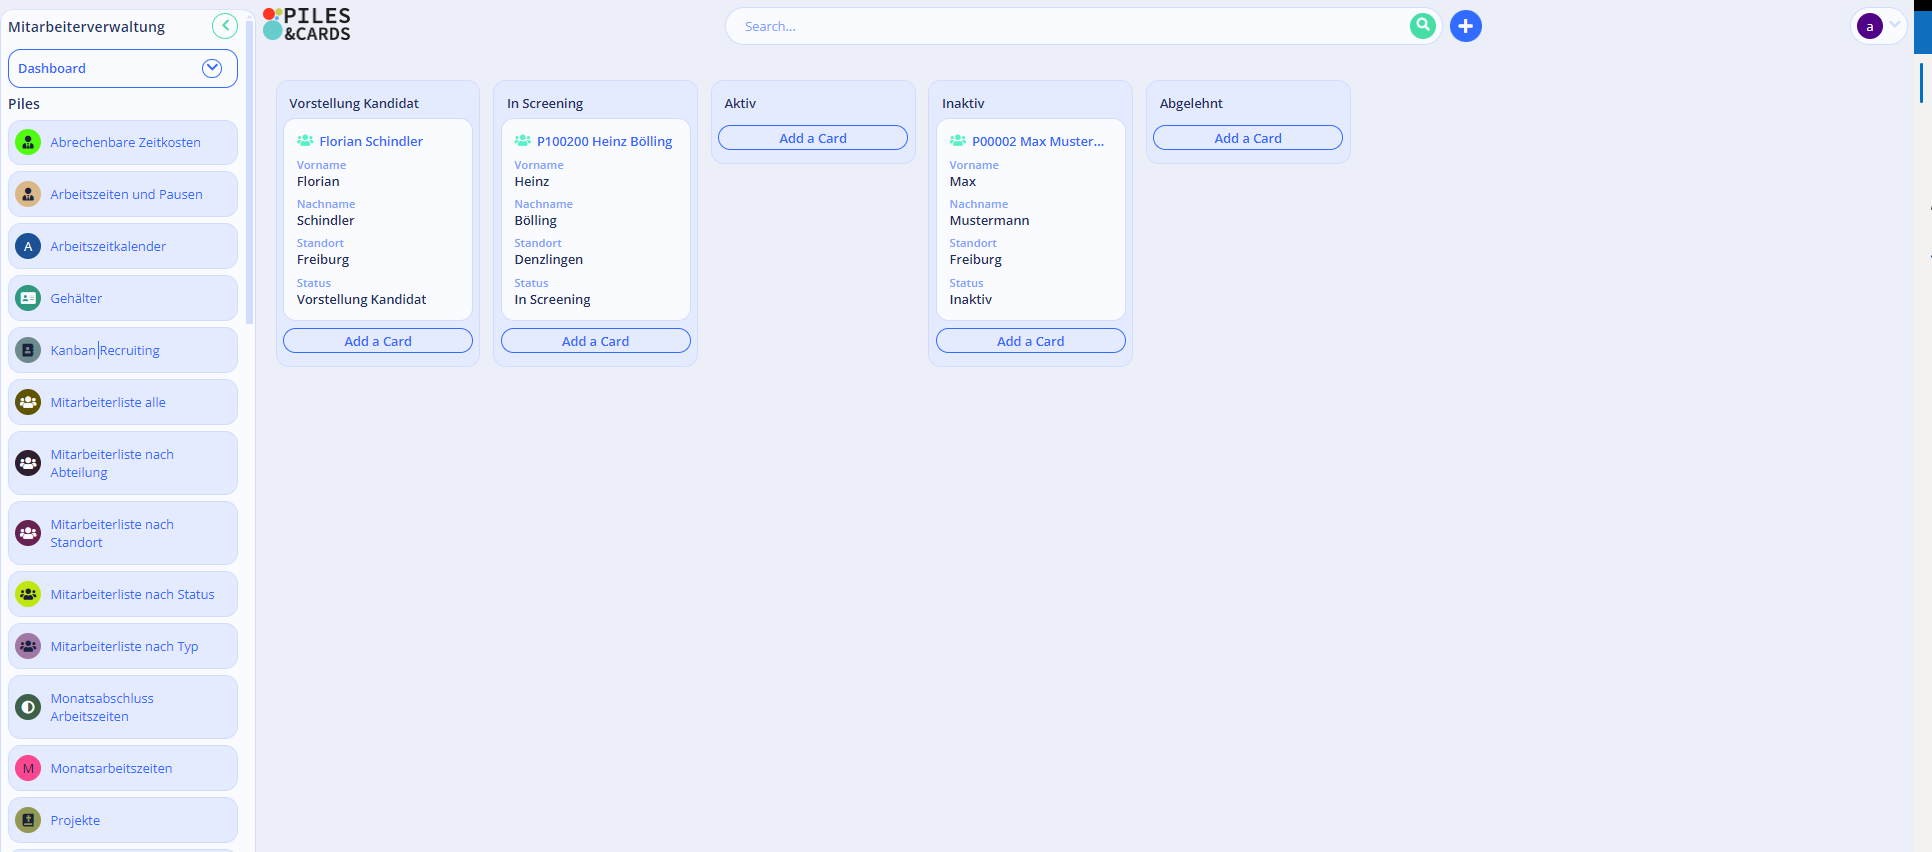
Task: Click the Monatsabschluss Arbeitszeiten icon
Action: point(28,707)
